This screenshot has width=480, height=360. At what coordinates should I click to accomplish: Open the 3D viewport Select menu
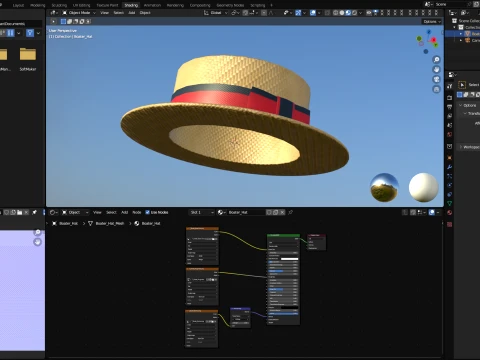(x=118, y=13)
